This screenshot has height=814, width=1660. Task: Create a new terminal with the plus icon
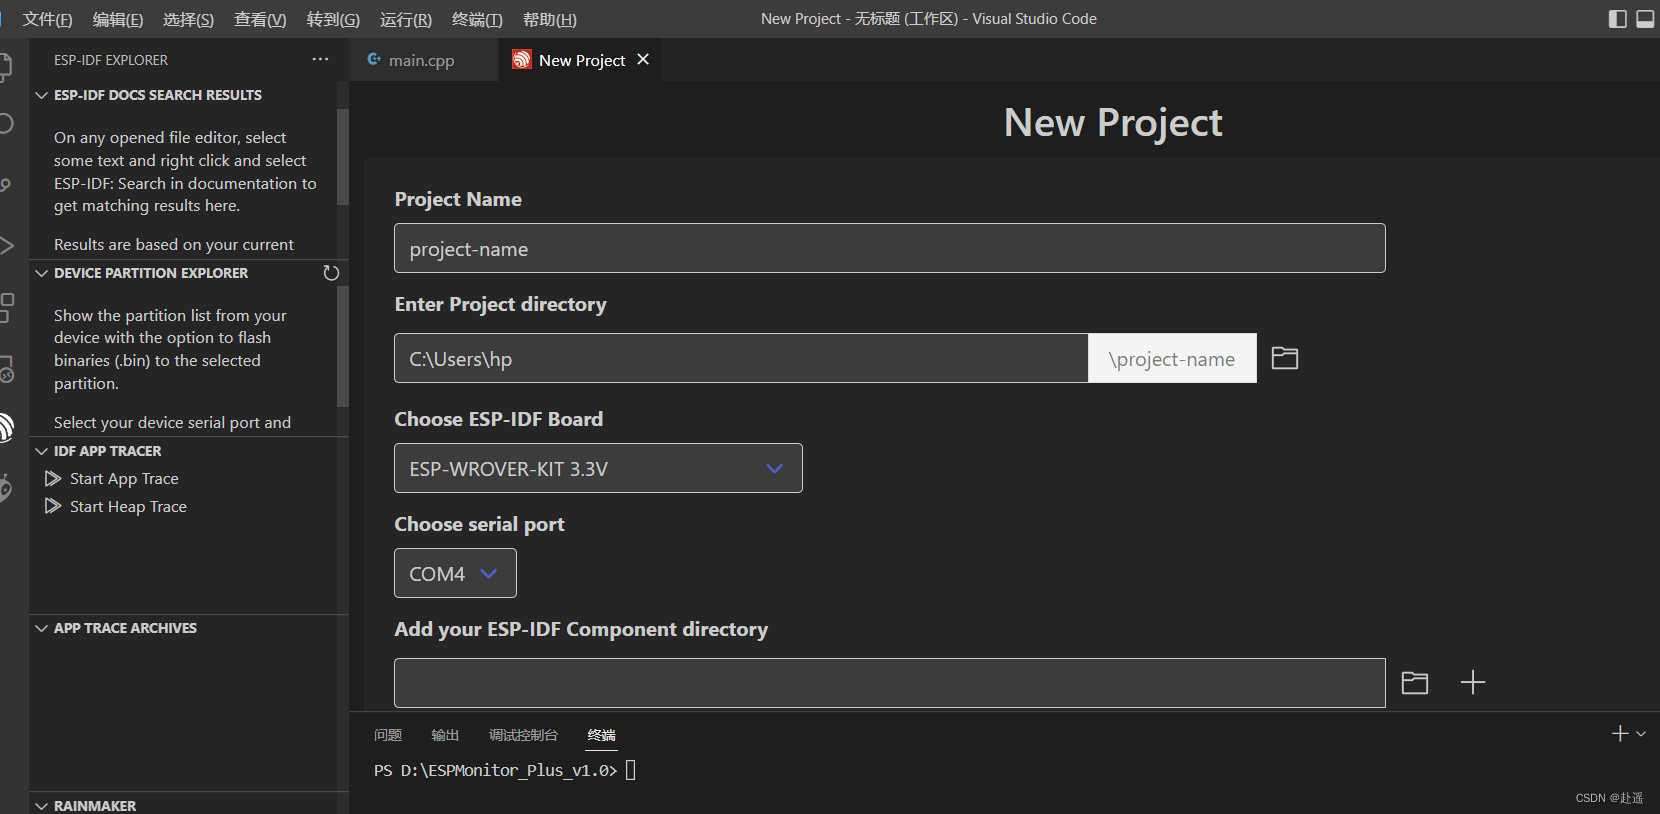pyautogui.click(x=1620, y=733)
